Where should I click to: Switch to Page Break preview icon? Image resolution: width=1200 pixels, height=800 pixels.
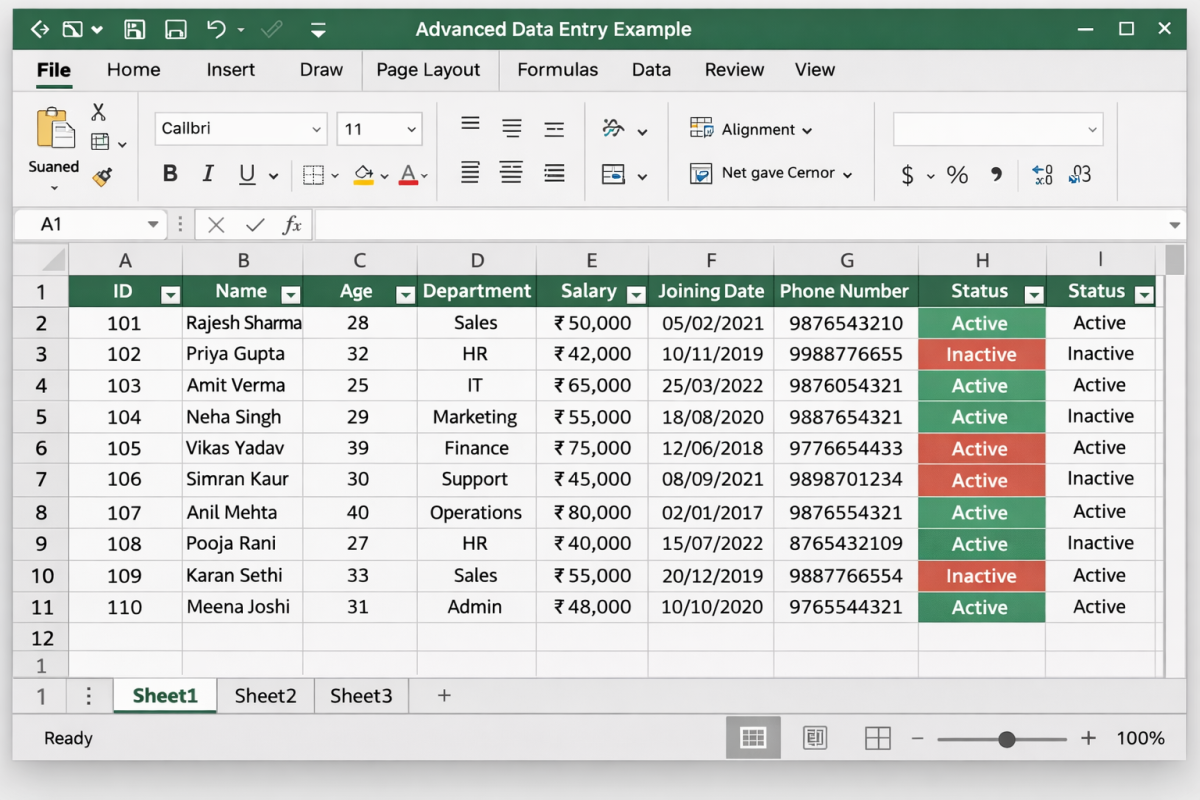877,738
